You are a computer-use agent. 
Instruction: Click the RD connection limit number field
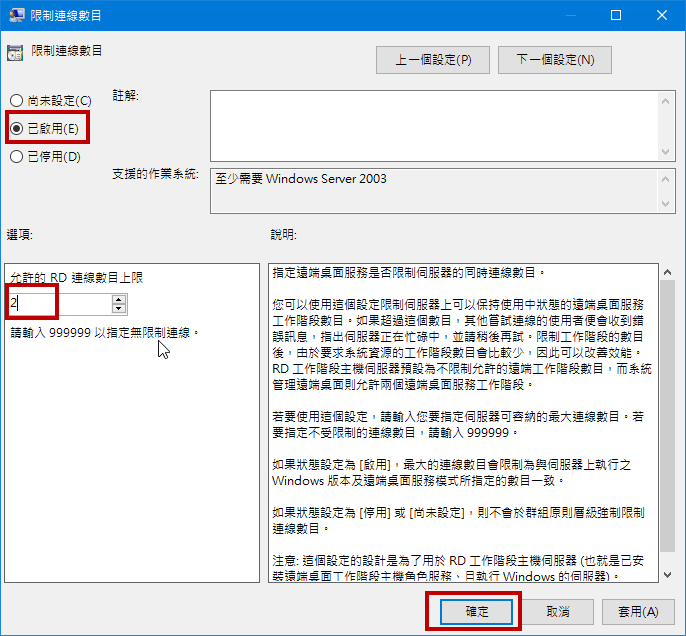click(x=58, y=304)
